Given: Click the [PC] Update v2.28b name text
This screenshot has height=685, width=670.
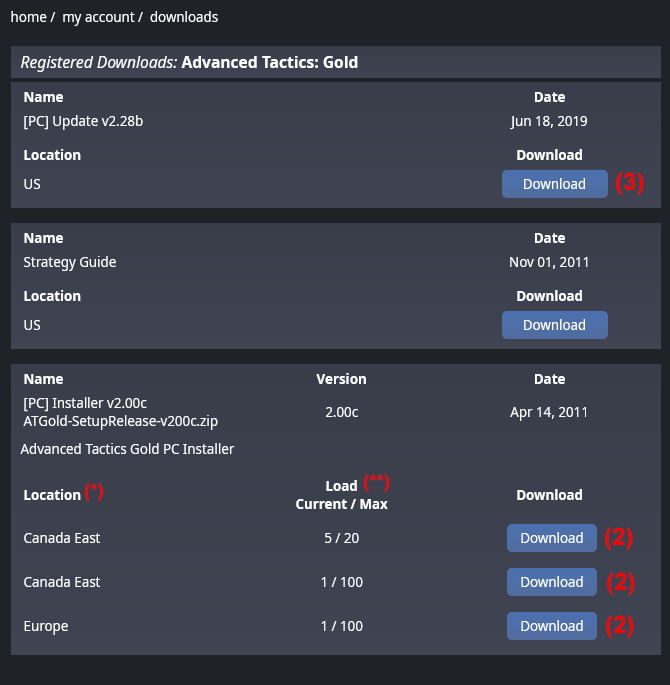Looking at the screenshot, I should [91, 121].
